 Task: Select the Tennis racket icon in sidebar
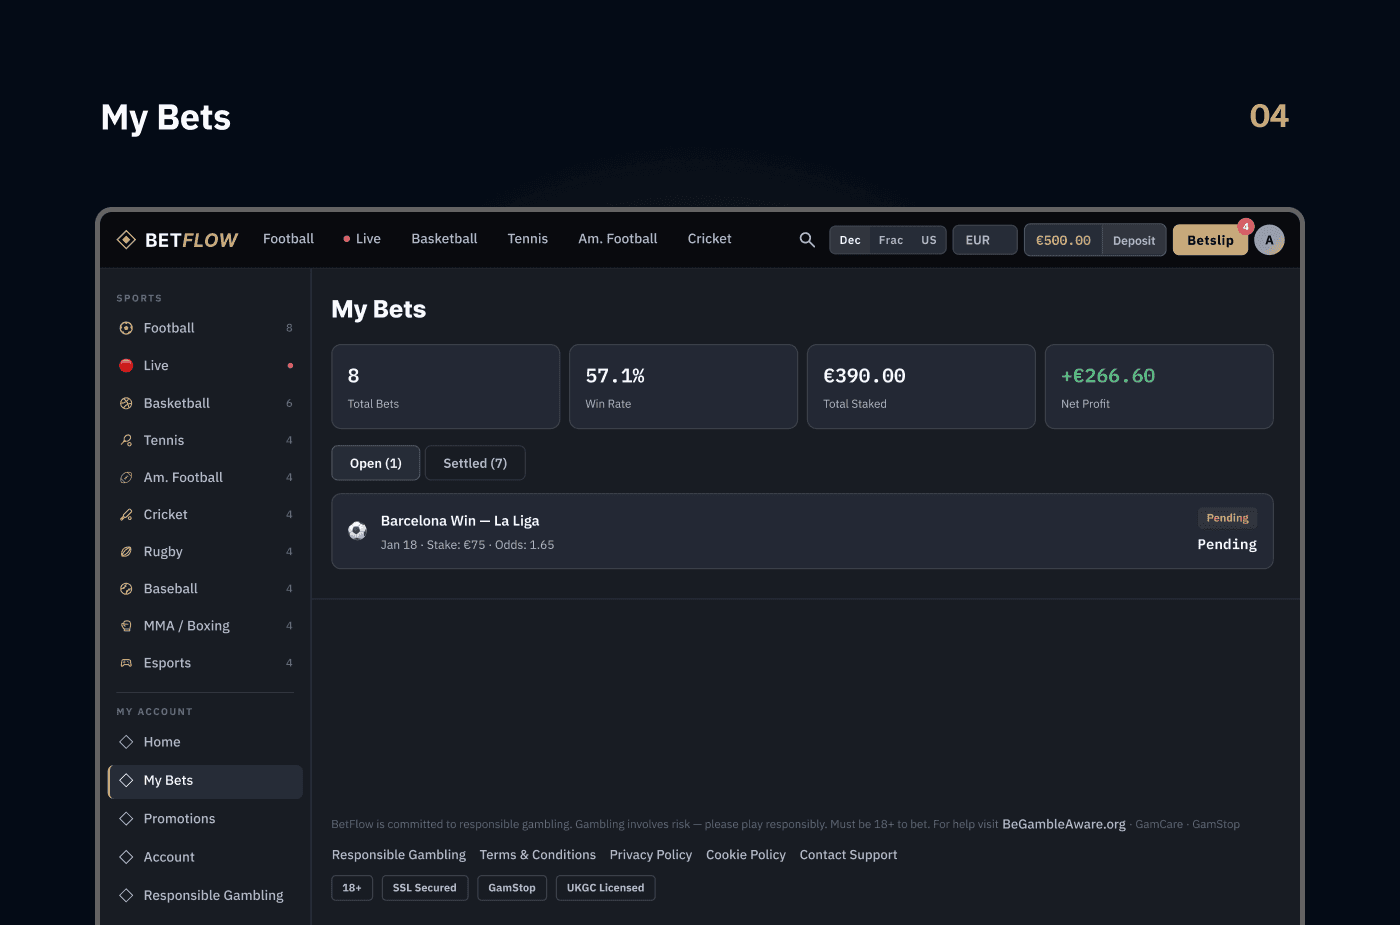126,441
